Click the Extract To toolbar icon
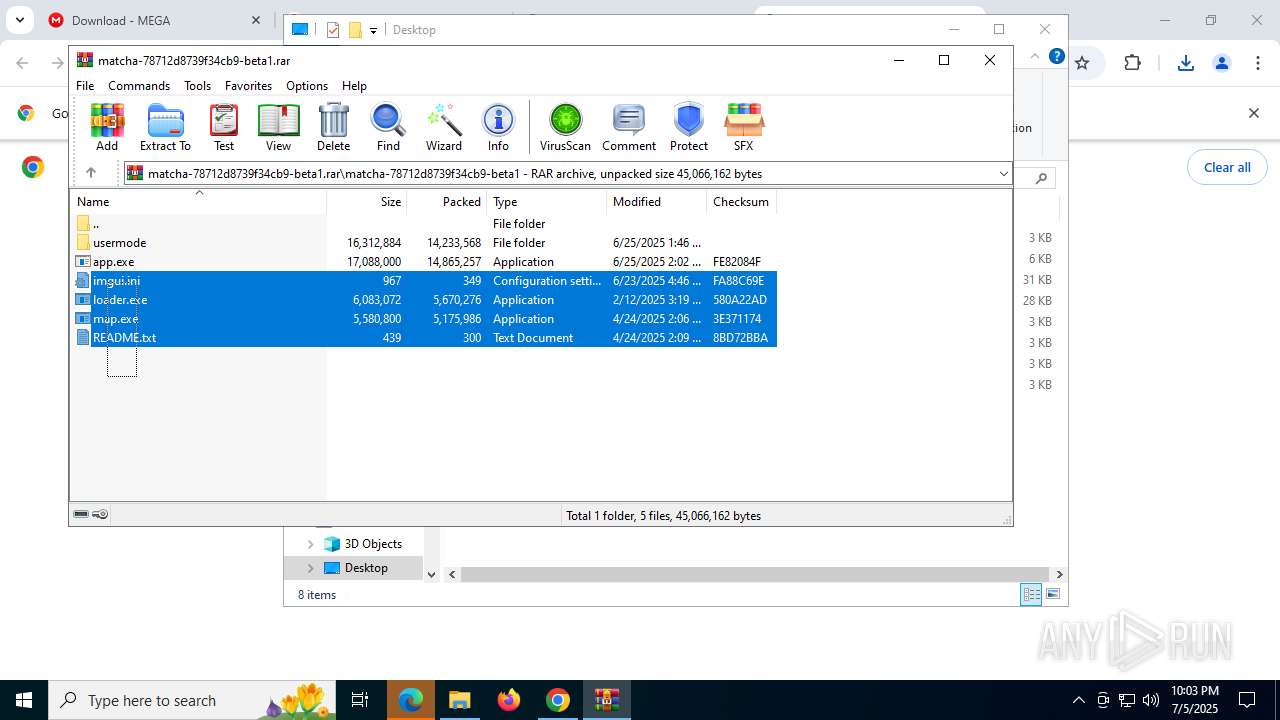 [x=165, y=127]
